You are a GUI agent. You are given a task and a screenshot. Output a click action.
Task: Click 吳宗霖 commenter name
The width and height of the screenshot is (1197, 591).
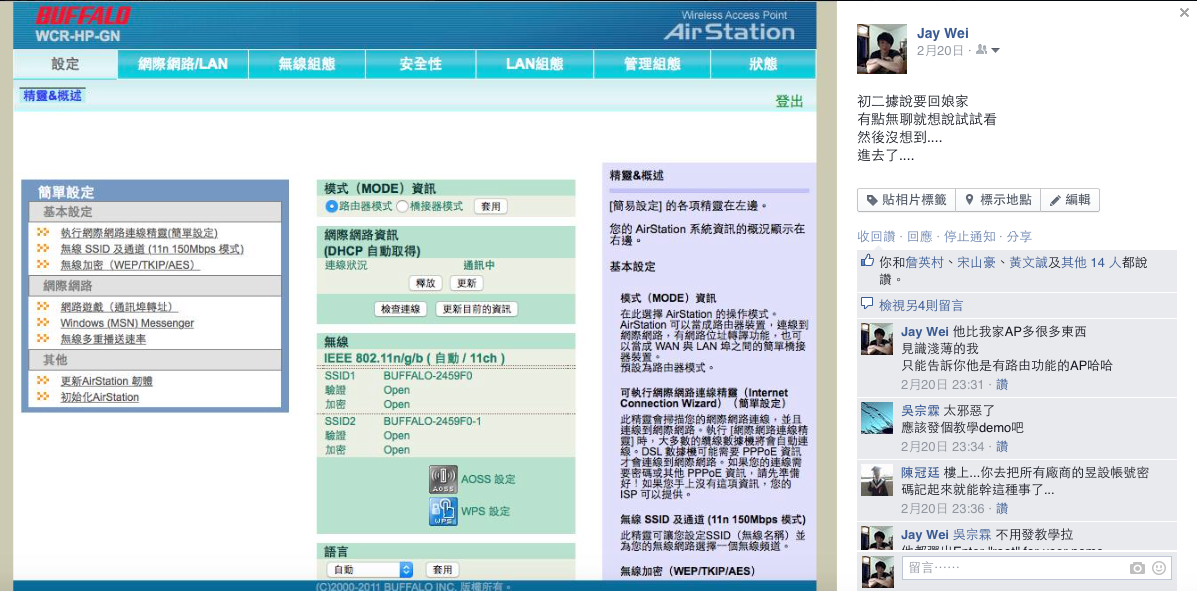[x=921, y=410]
